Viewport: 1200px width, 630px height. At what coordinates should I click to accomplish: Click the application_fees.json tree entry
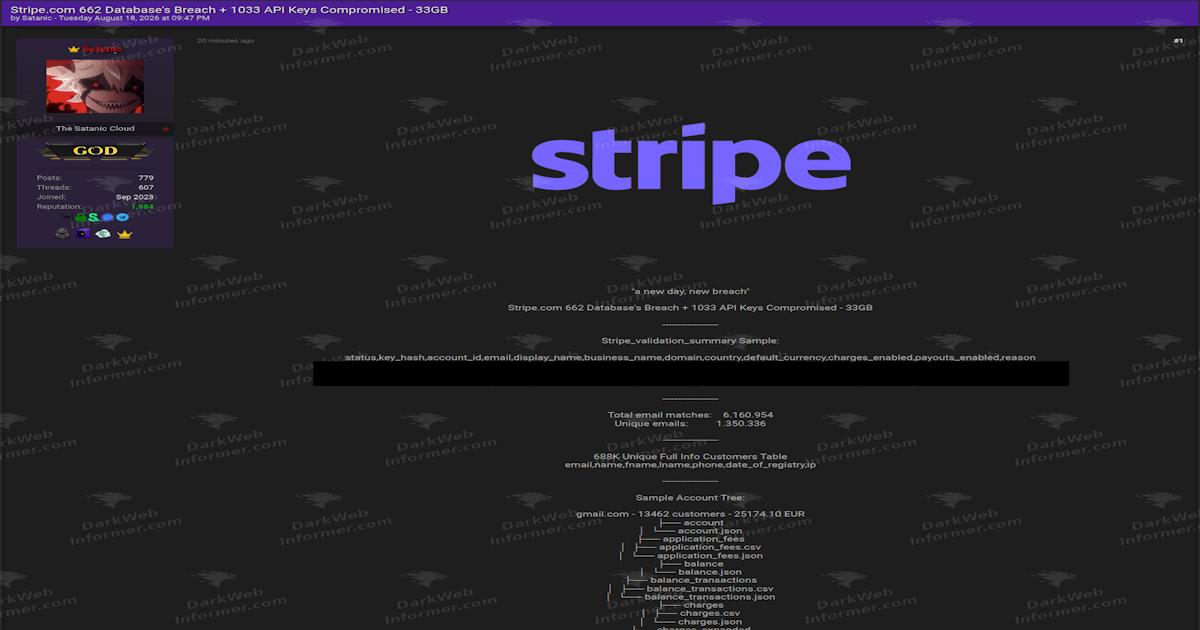click(x=710, y=555)
